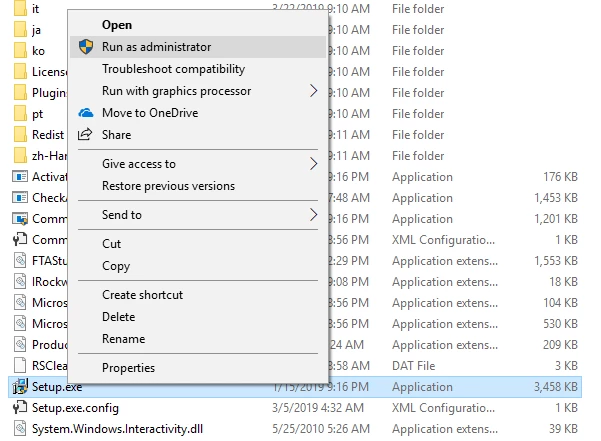
Task: Select Troubleshoot compatibility
Action: [198, 69]
